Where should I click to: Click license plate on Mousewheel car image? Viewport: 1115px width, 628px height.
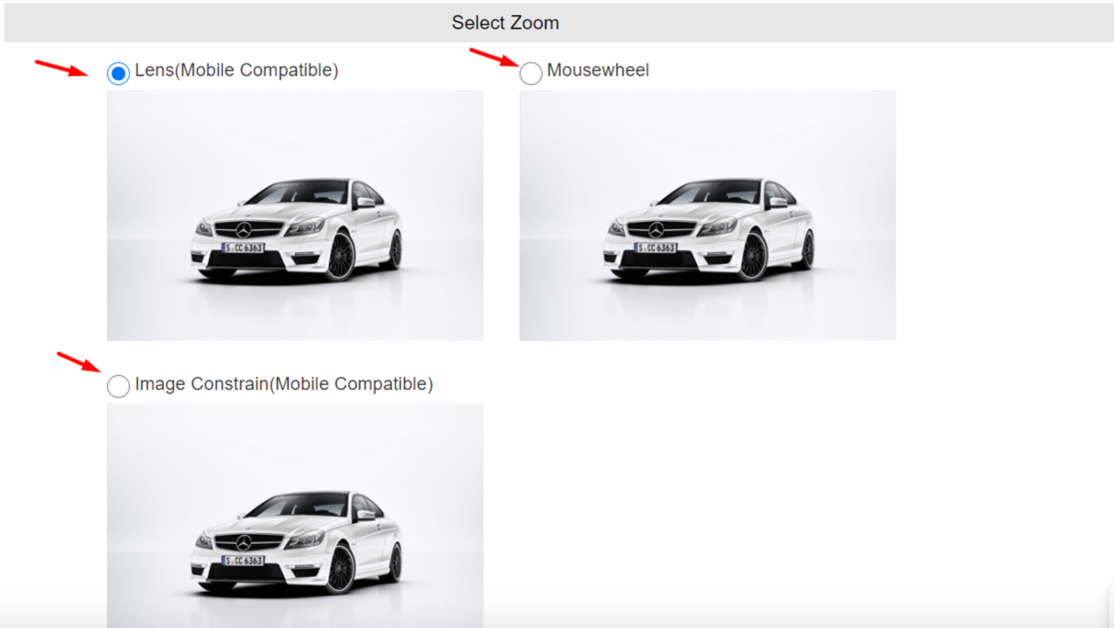656,248
